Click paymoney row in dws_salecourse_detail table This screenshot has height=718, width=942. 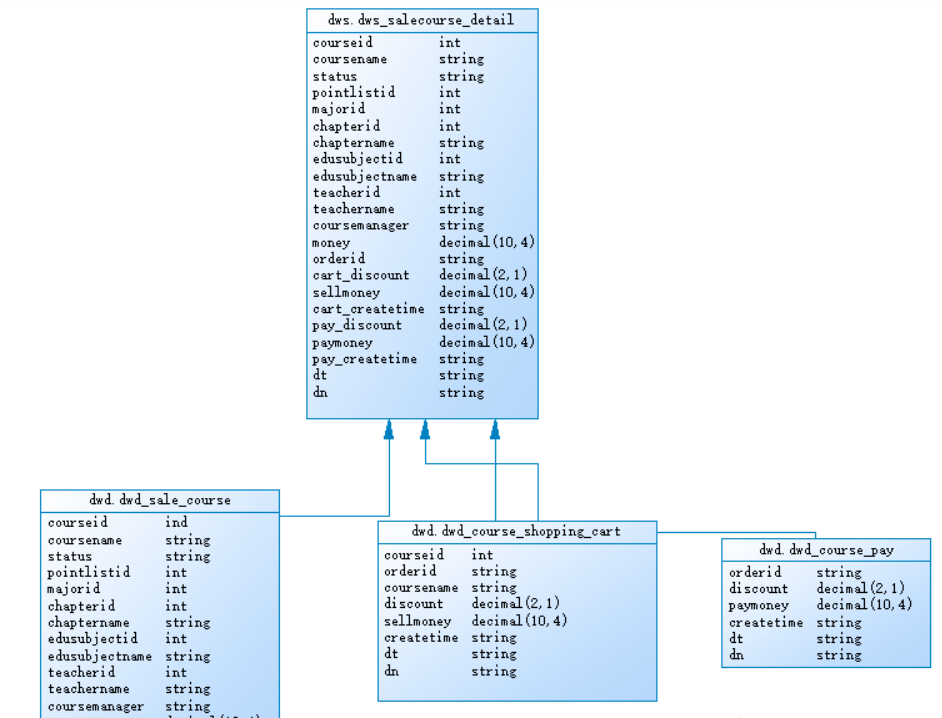[x=422, y=342]
